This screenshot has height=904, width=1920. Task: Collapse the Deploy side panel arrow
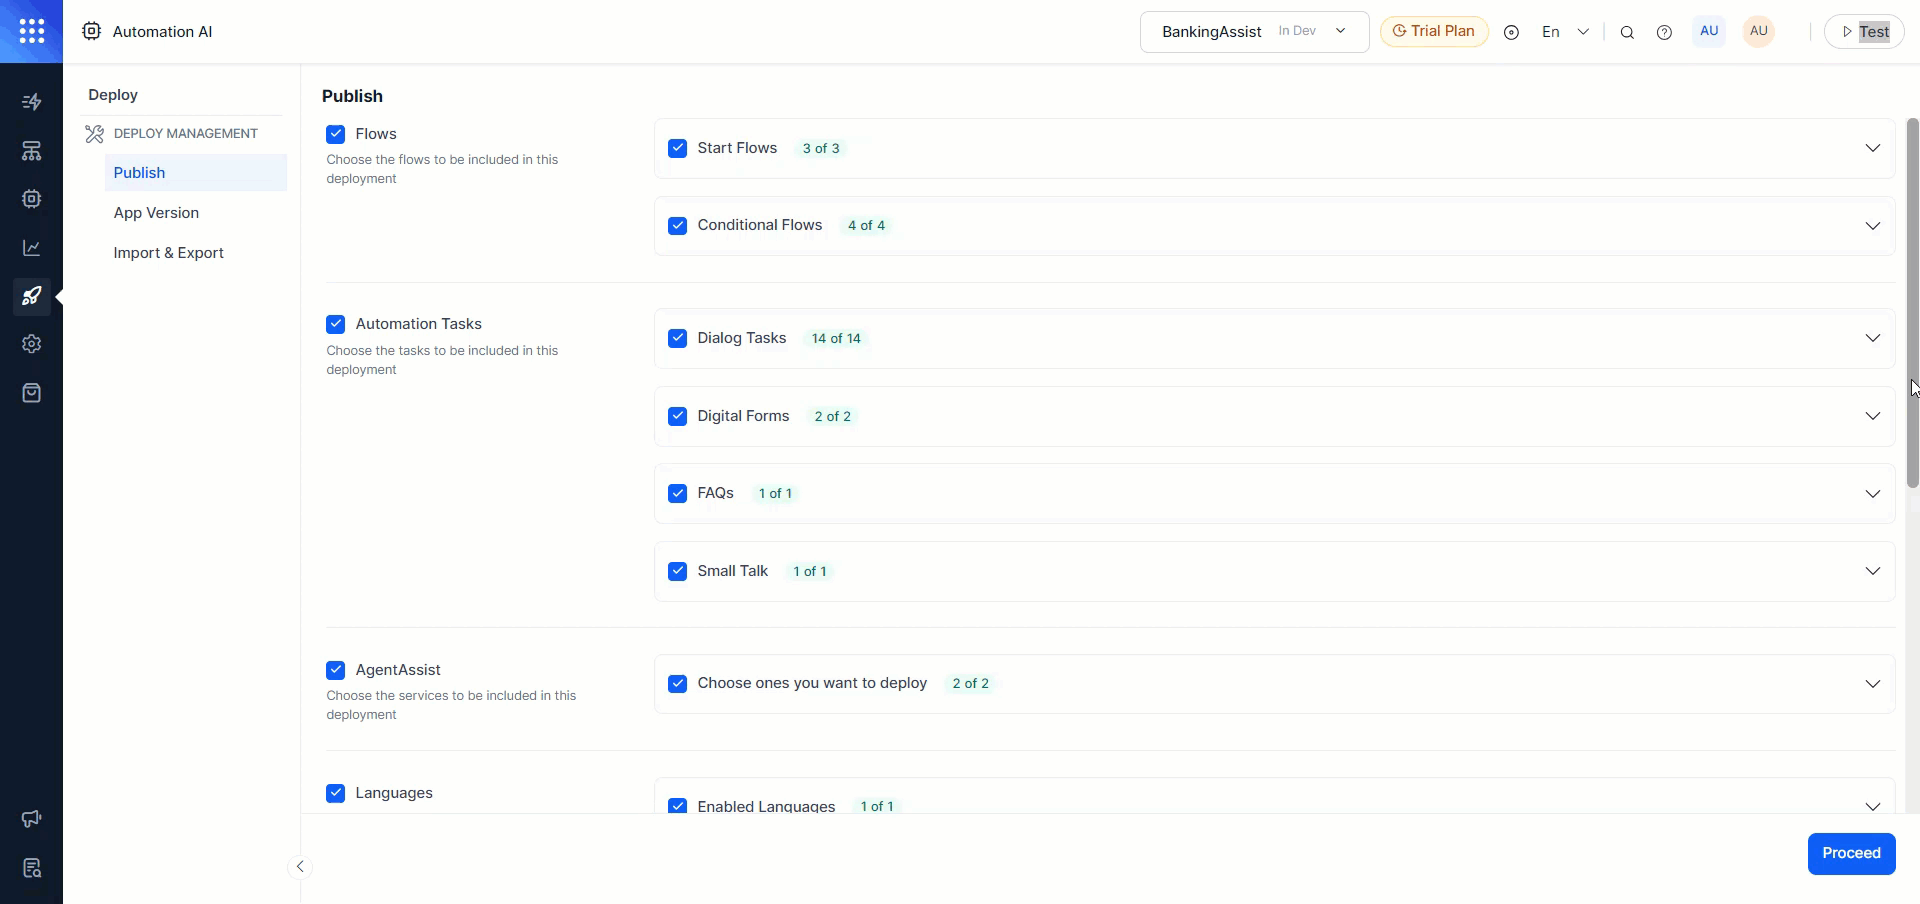pos(300,867)
